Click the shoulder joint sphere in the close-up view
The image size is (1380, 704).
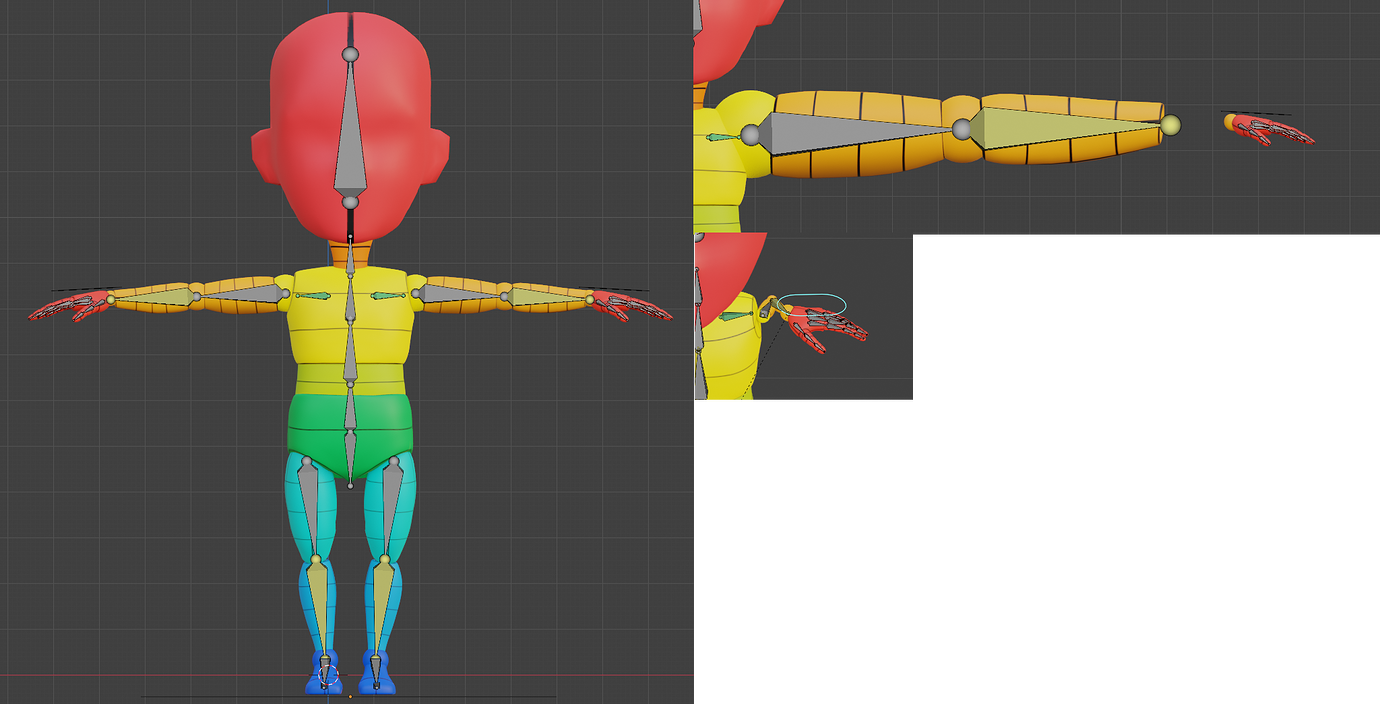pyautogui.click(x=750, y=134)
